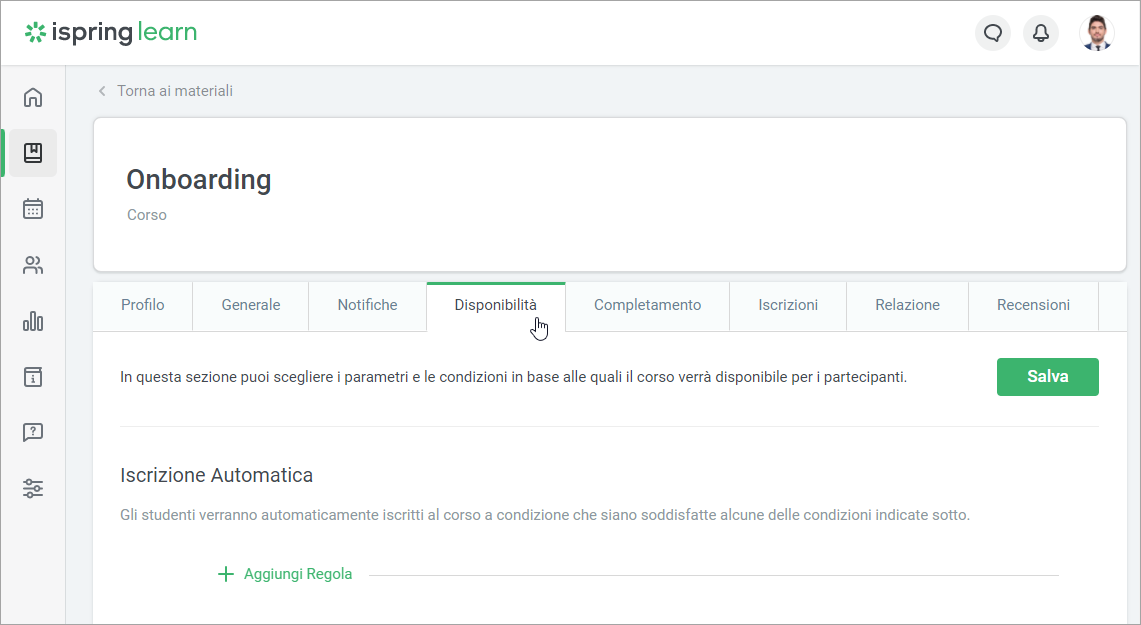This screenshot has height=625, width=1141.
Task: Click the user profile avatar
Action: (x=1096, y=33)
